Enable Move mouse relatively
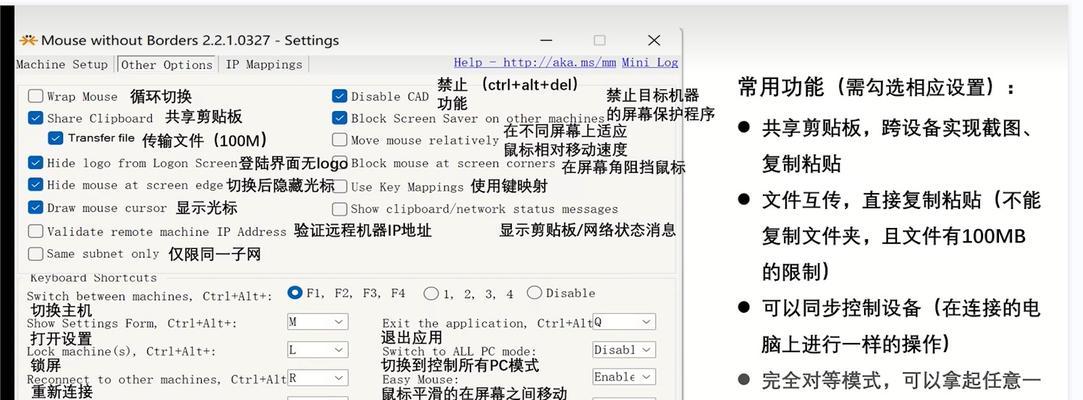Screen dimensions: 1083x400 point(339,140)
